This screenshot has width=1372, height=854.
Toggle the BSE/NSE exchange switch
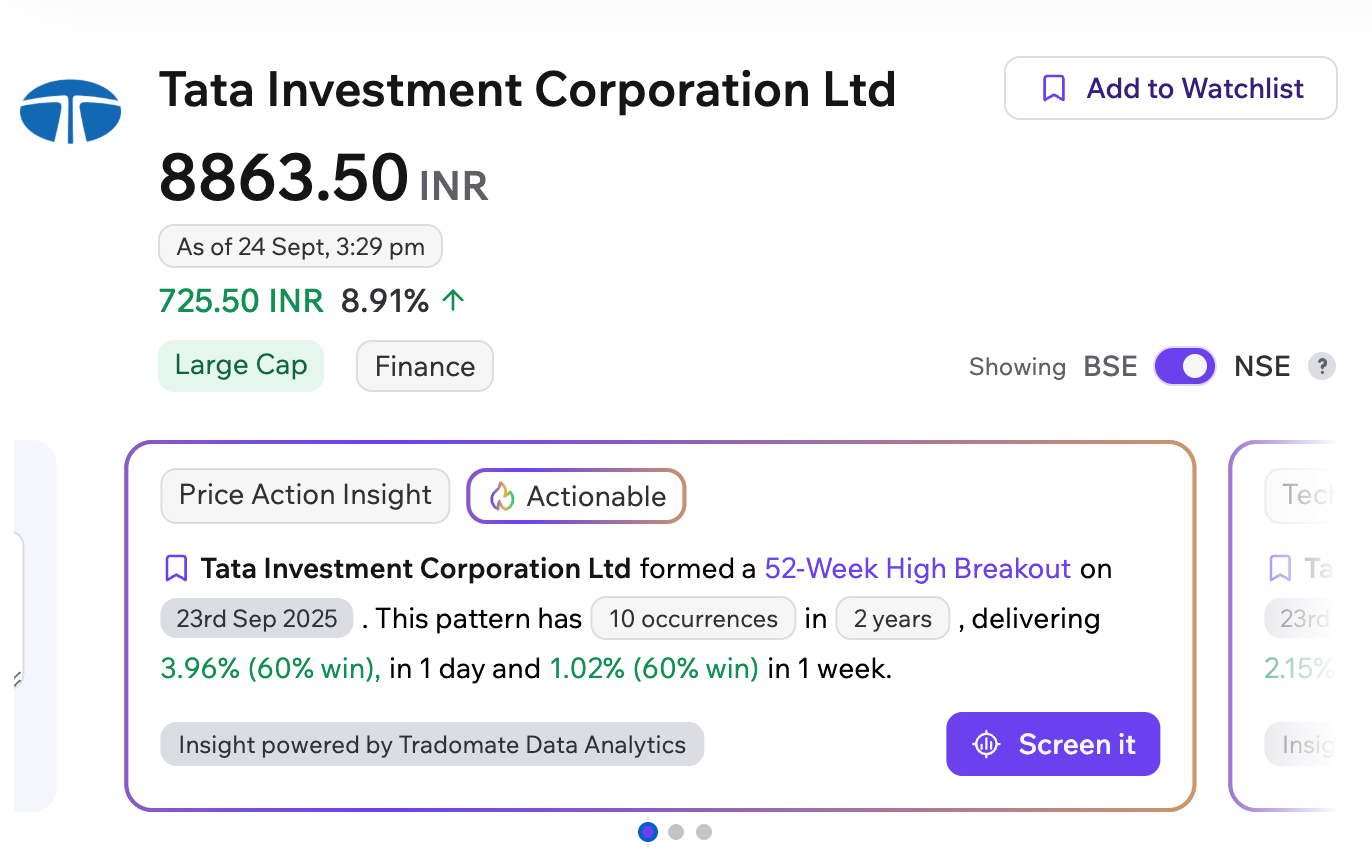(1185, 366)
